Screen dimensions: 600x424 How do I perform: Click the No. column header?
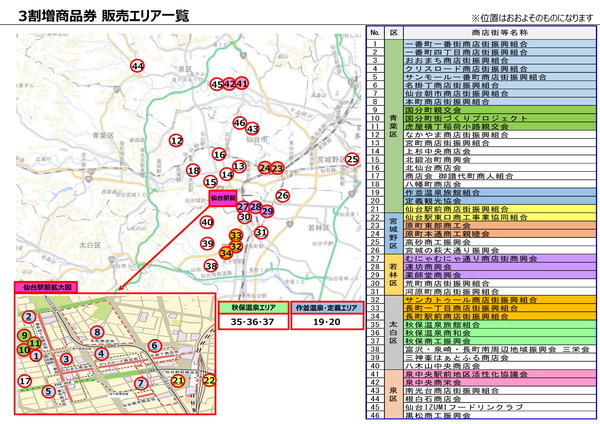coord(375,33)
